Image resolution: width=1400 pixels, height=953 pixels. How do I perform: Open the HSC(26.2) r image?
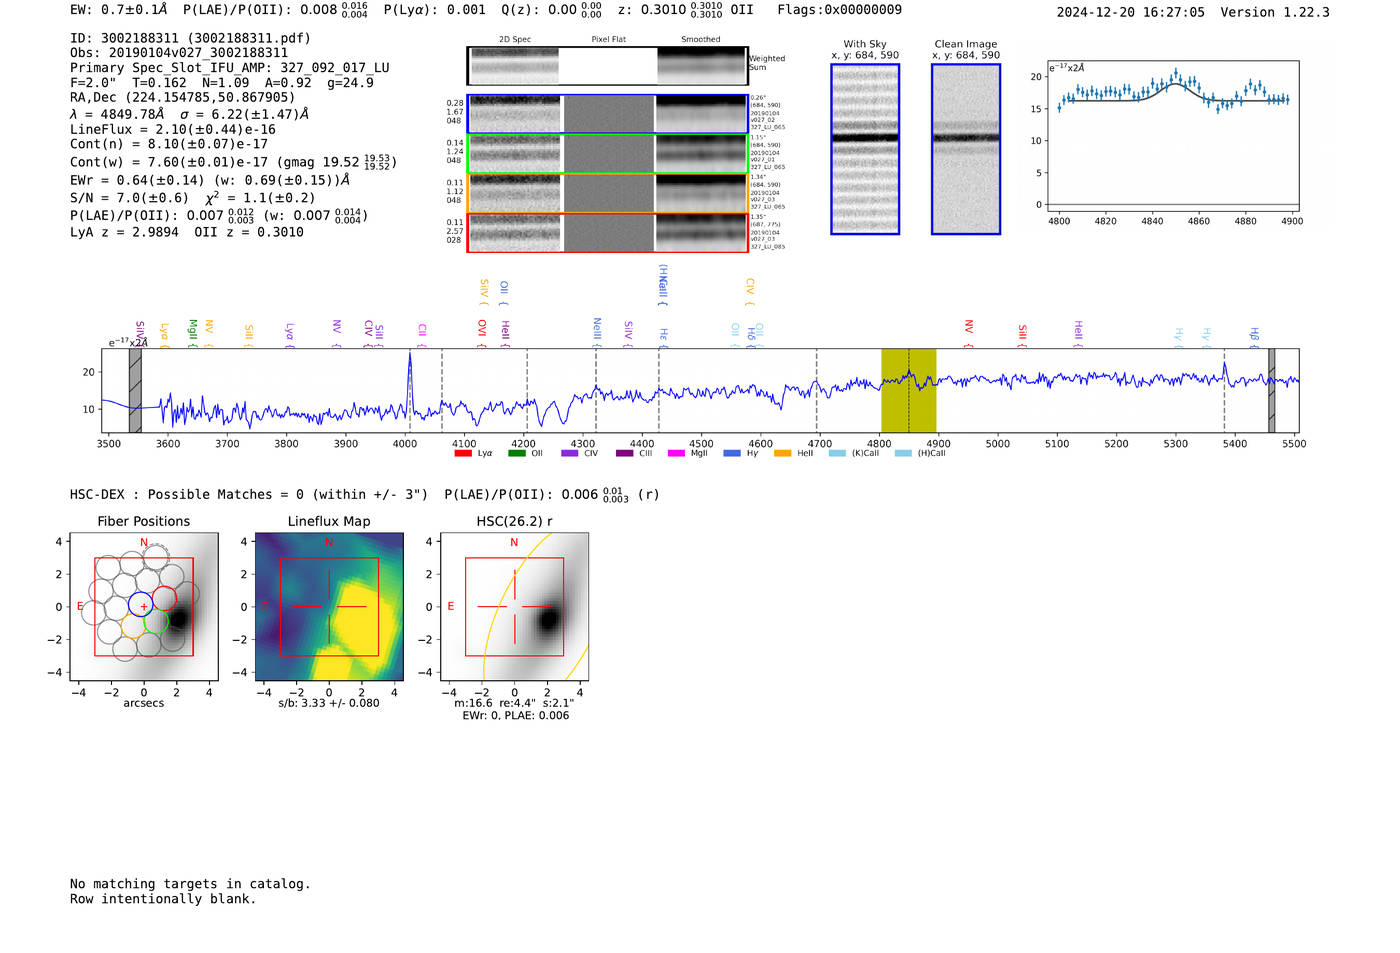point(514,607)
